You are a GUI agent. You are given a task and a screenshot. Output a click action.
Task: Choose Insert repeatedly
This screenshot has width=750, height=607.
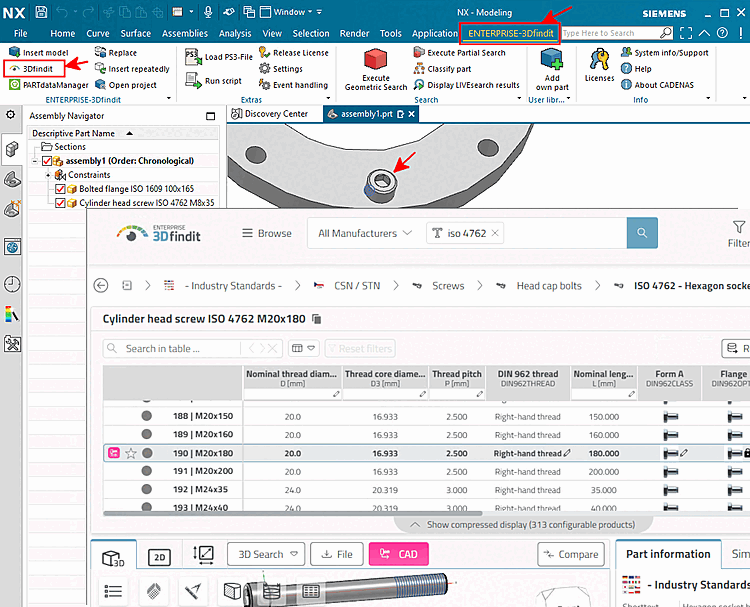click(132, 69)
